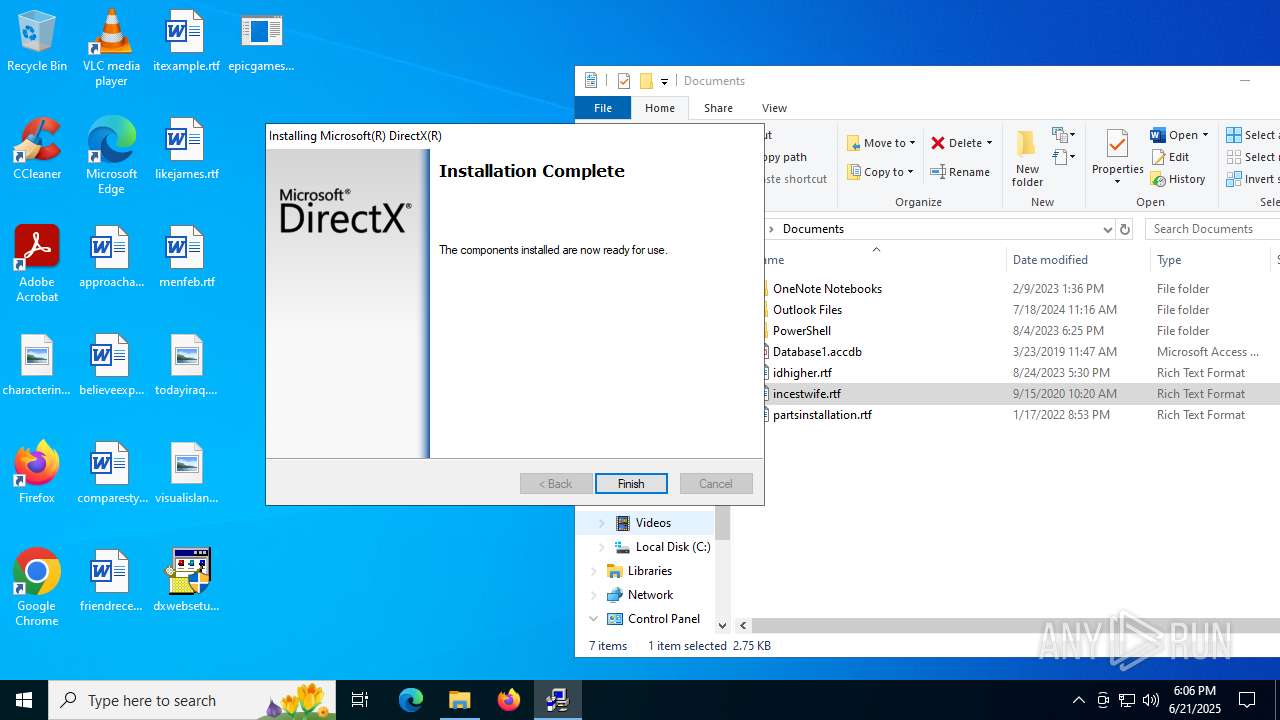
Task: Click the volume icon in system tray
Action: pos(1151,700)
